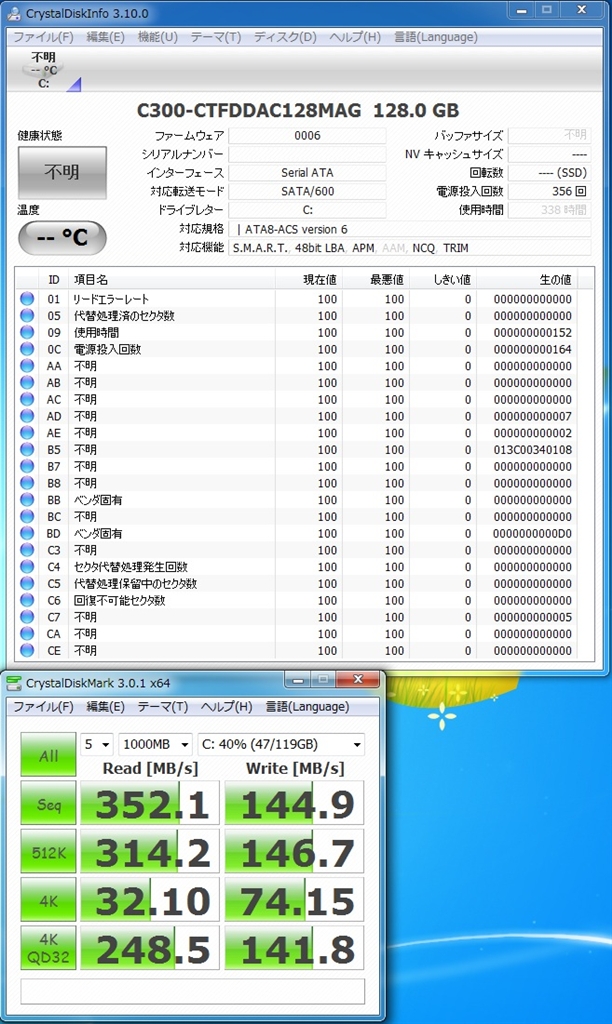This screenshot has width=612, height=1024.
Task: Select Seq read result 352.1
Action: [x=150, y=803]
